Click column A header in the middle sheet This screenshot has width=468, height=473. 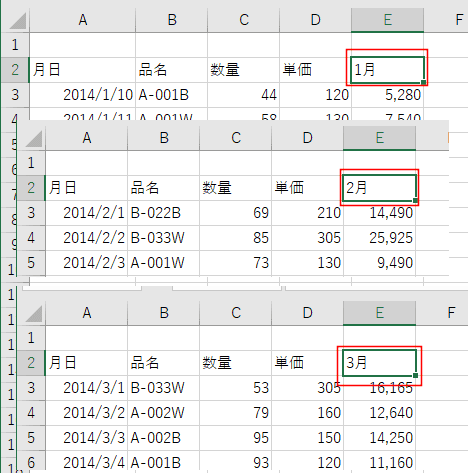point(87,138)
